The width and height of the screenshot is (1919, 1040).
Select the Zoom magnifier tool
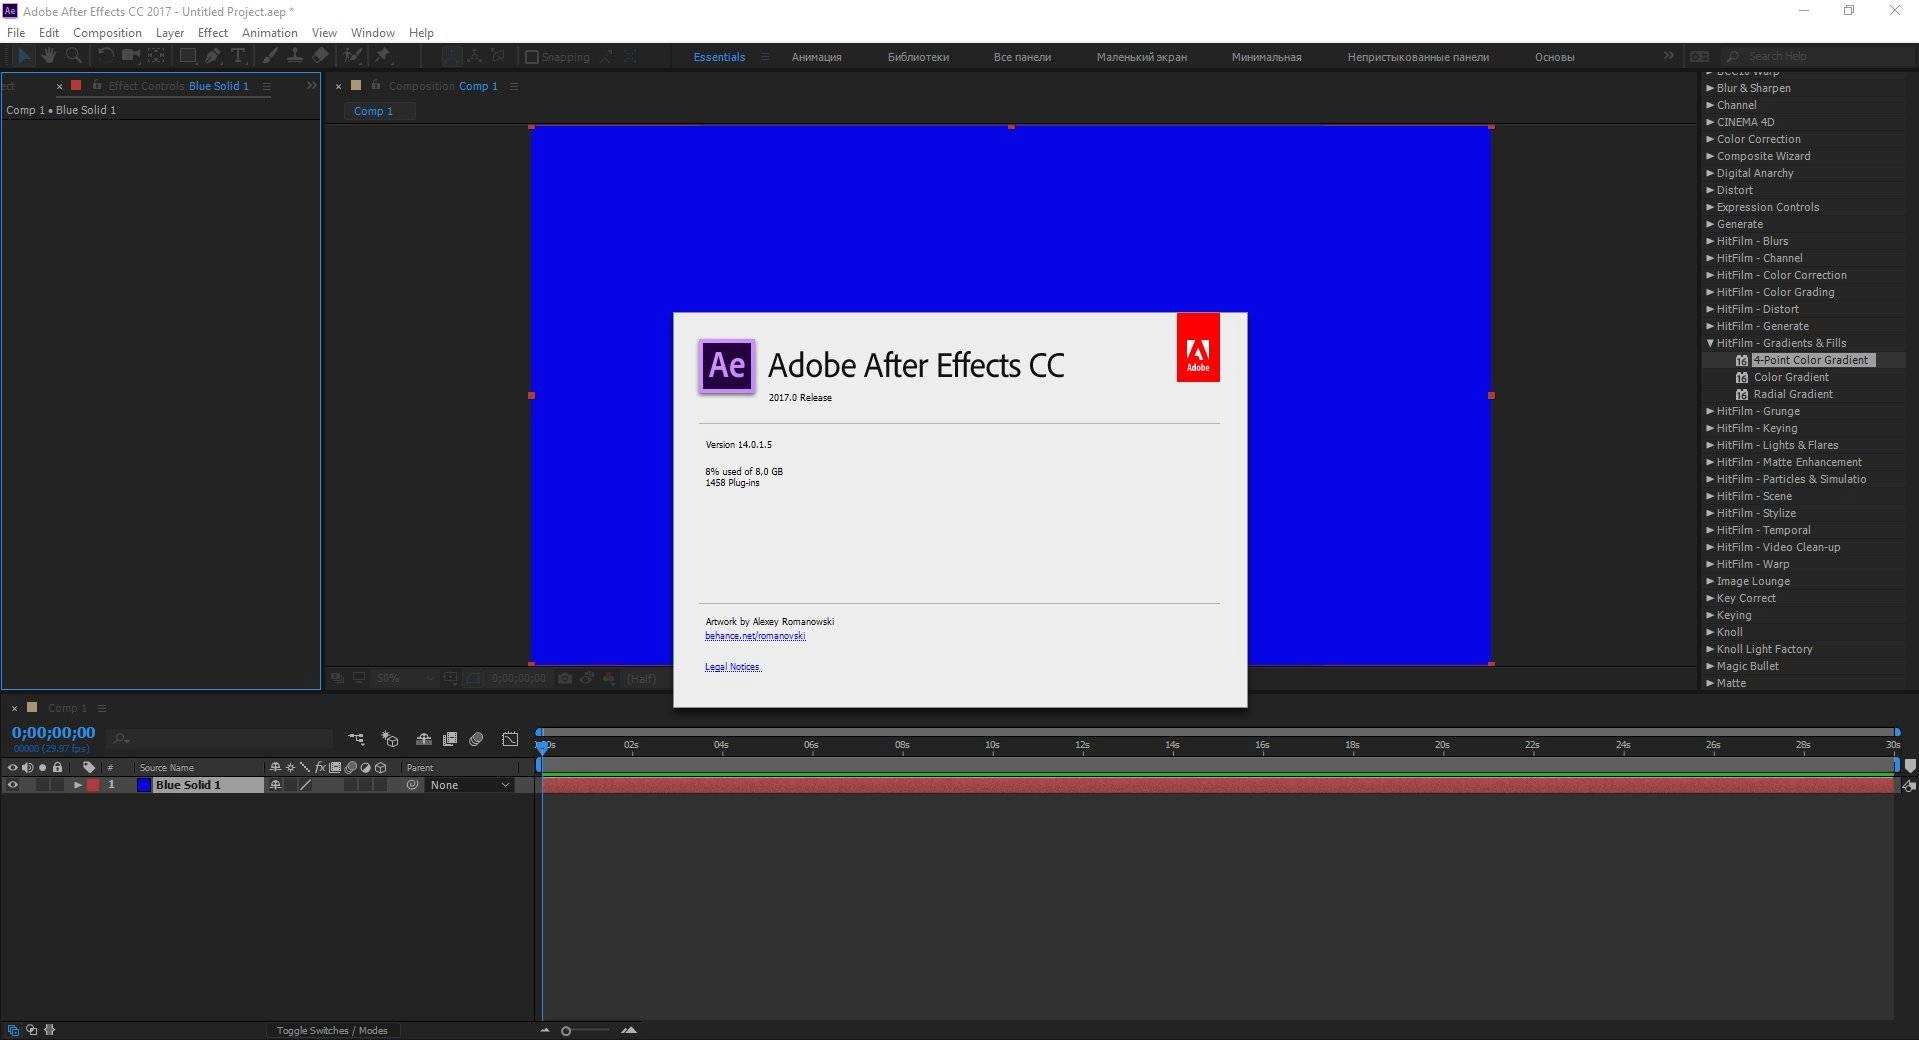pyautogui.click(x=73, y=56)
